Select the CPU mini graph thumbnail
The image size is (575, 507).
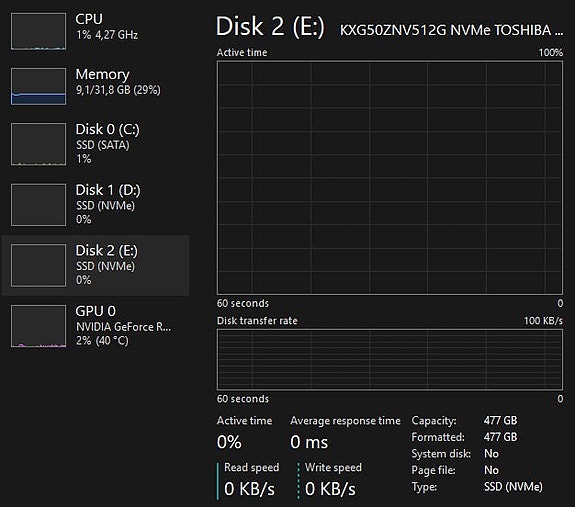(39, 31)
